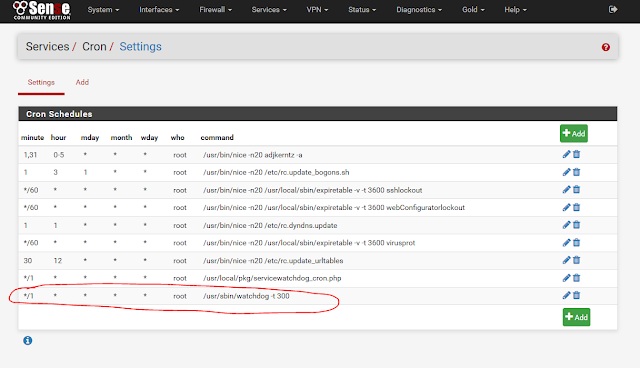This screenshot has width=640, height=368.
Task: Expand the Diagnostics dropdown menu
Action: (x=419, y=10)
